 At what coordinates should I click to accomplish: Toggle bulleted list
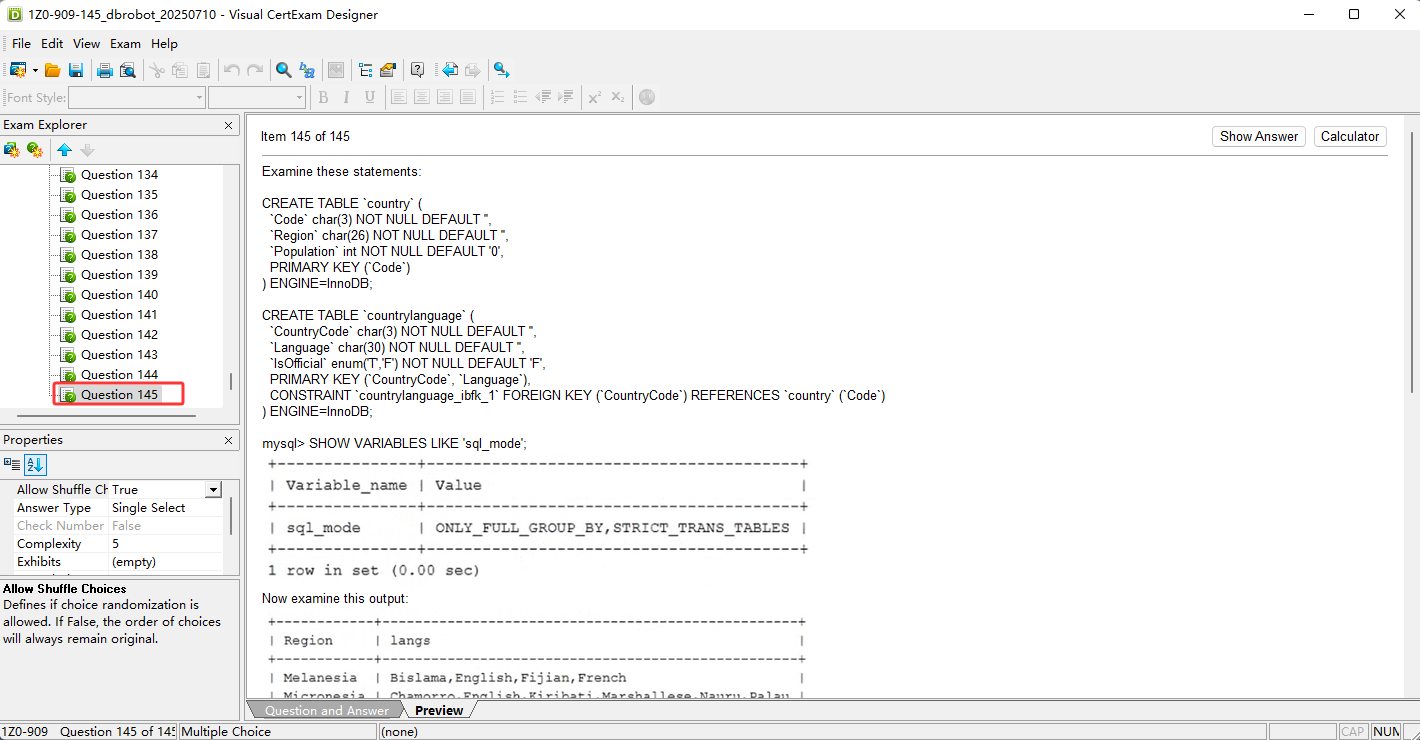[520, 97]
